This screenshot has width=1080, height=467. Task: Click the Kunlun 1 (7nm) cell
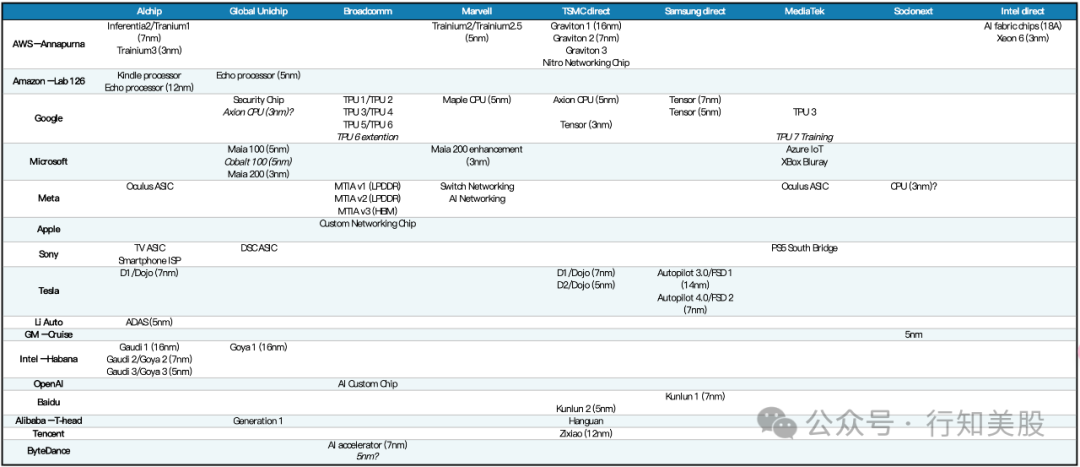[695, 397]
